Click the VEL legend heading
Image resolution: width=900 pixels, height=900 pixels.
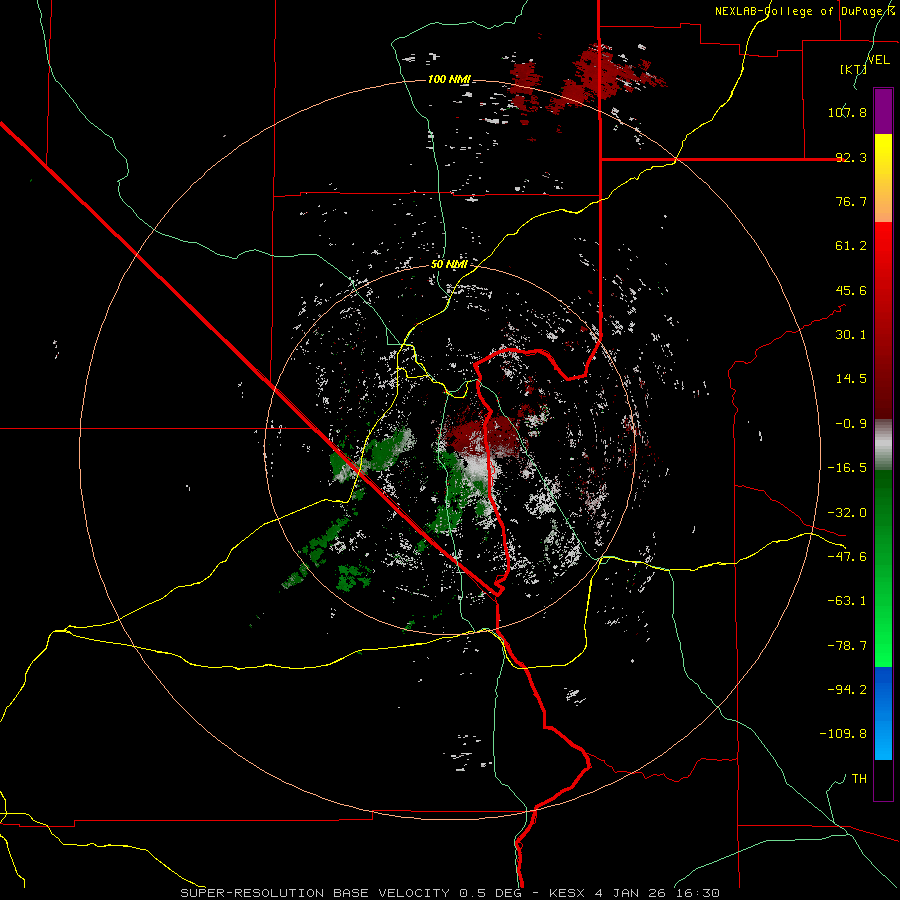point(878,60)
